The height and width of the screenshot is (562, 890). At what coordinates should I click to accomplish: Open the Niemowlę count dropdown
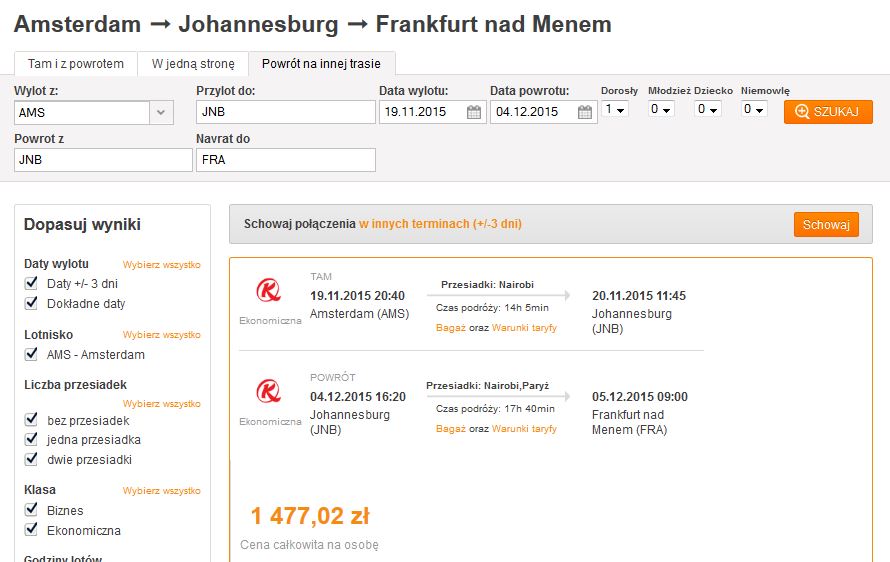[754, 109]
